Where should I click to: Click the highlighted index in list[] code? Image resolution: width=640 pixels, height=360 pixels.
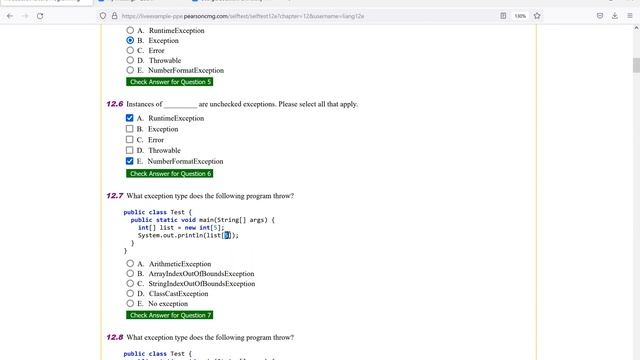coord(227,235)
